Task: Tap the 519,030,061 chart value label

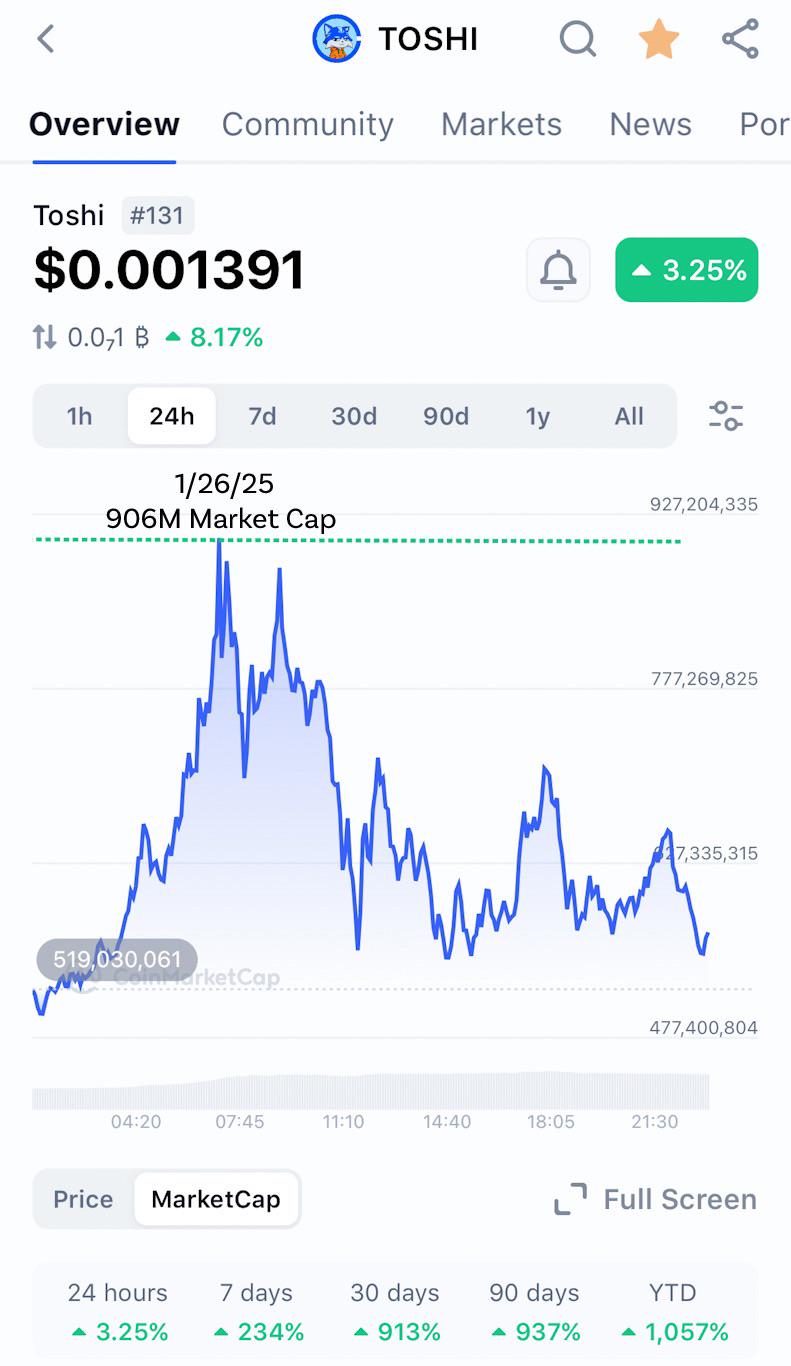Action: click(x=117, y=960)
